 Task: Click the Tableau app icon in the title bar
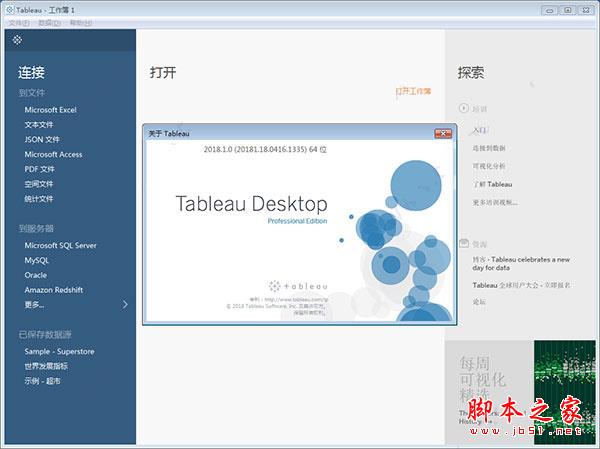pyautogui.click(x=10, y=10)
